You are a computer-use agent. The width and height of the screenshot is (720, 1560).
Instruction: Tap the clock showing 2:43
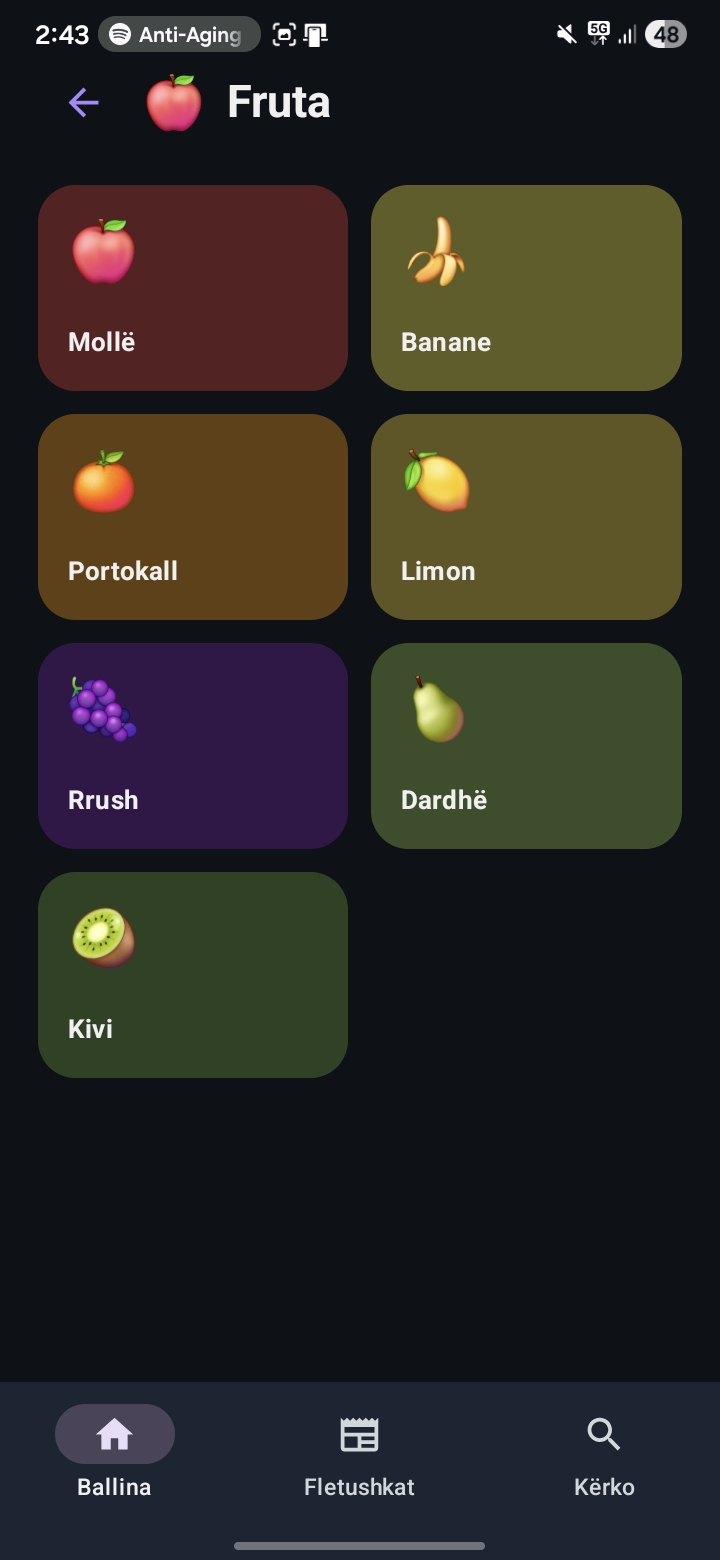click(61, 33)
